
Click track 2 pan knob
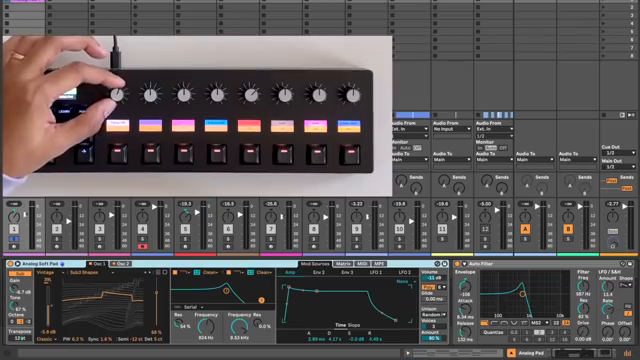pos(57,216)
